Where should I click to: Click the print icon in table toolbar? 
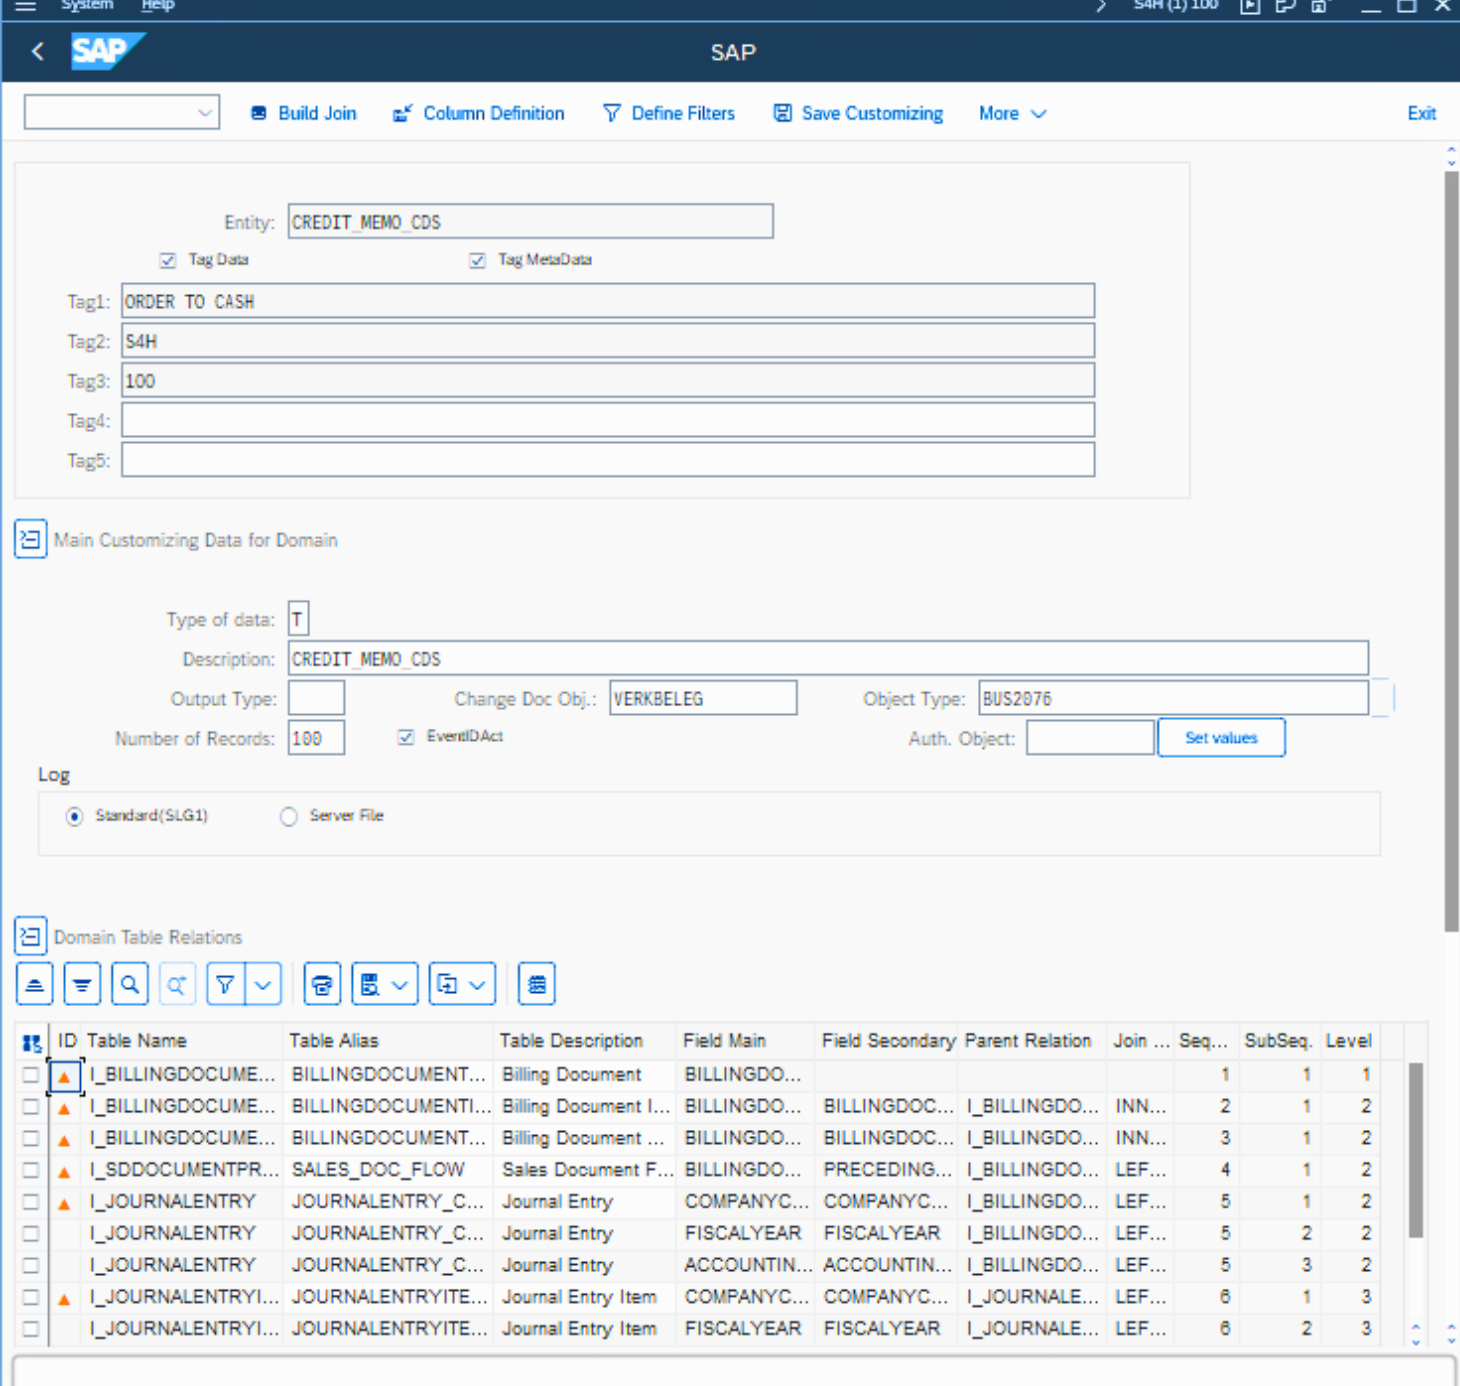coord(322,985)
